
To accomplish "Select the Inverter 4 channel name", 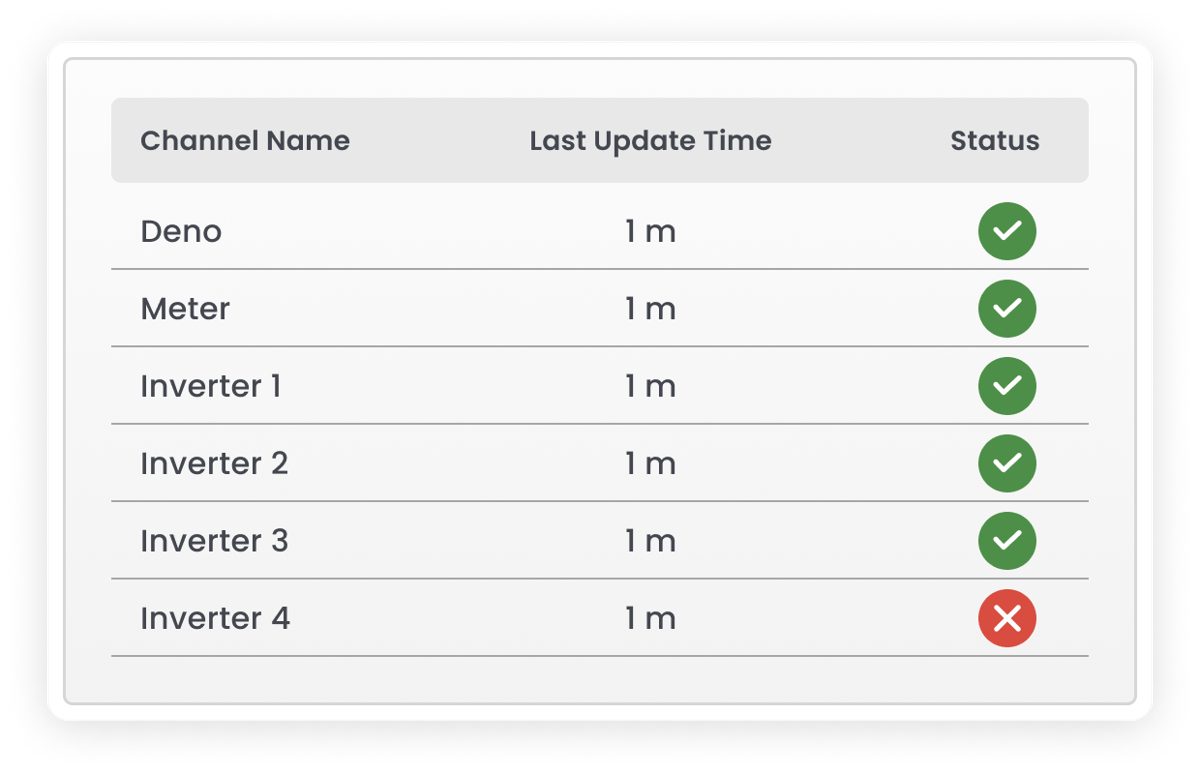I will pyautogui.click(x=215, y=618).
